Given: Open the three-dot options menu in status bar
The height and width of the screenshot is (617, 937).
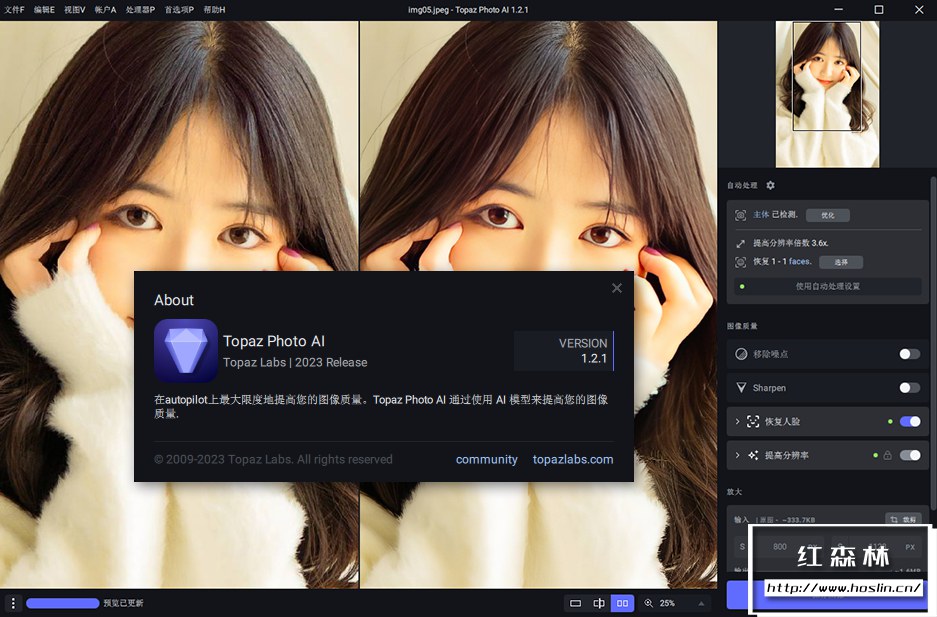Looking at the screenshot, I should tap(13, 603).
